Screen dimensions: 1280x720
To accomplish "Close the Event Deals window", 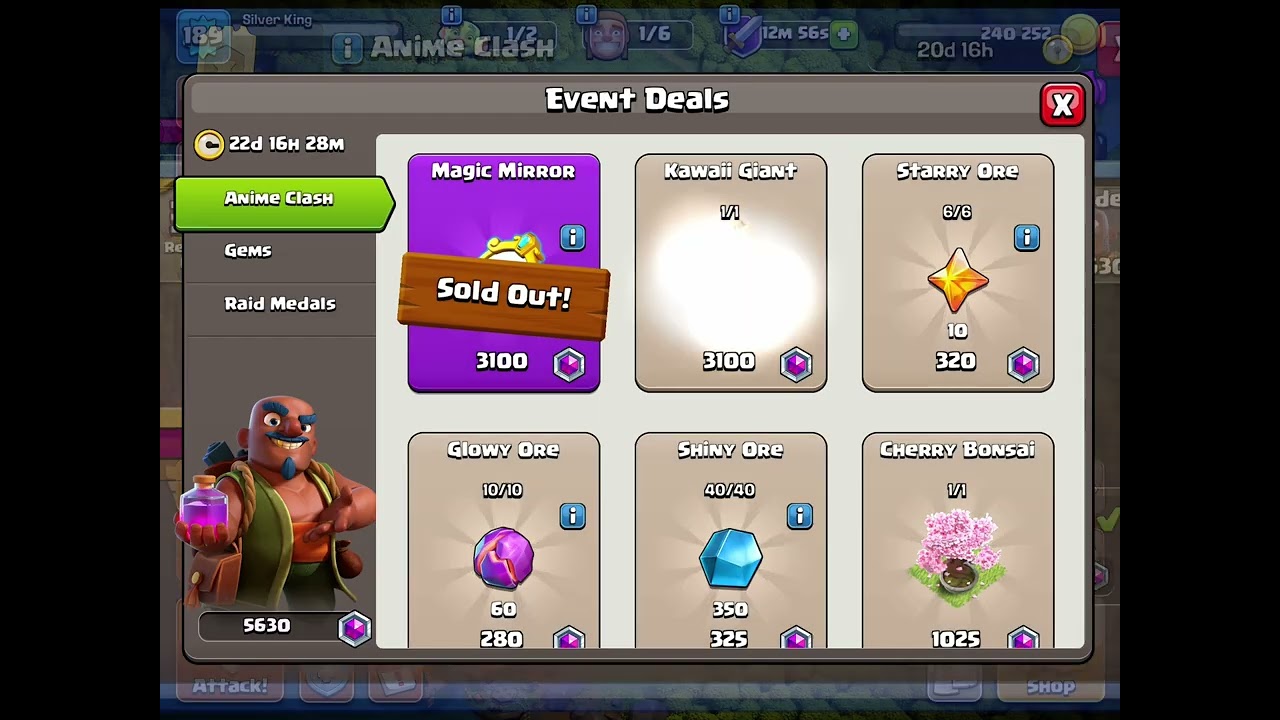I will [1062, 104].
